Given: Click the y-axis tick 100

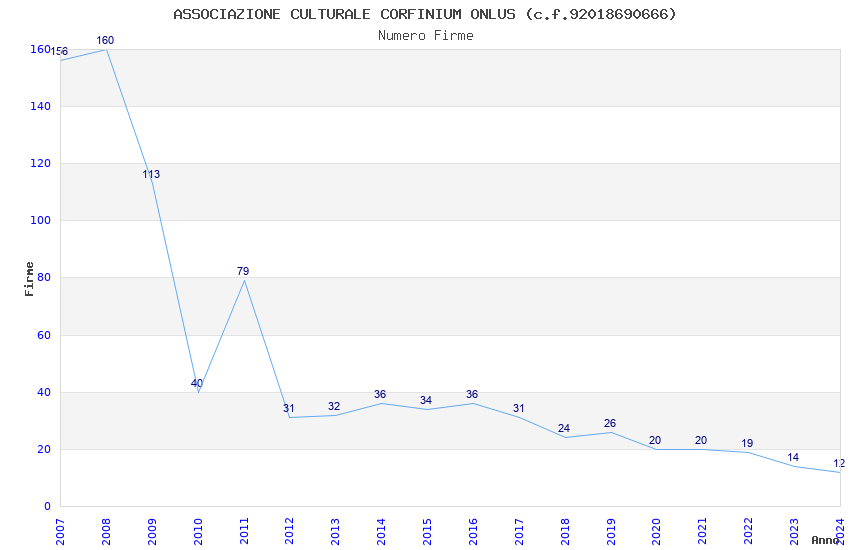Looking at the screenshot, I should pos(41,221).
